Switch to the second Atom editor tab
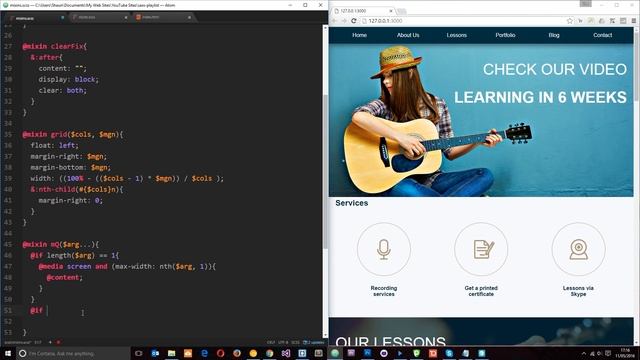Image resolution: width=640 pixels, height=360 pixels. pyautogui.click(x=99, y=18)
